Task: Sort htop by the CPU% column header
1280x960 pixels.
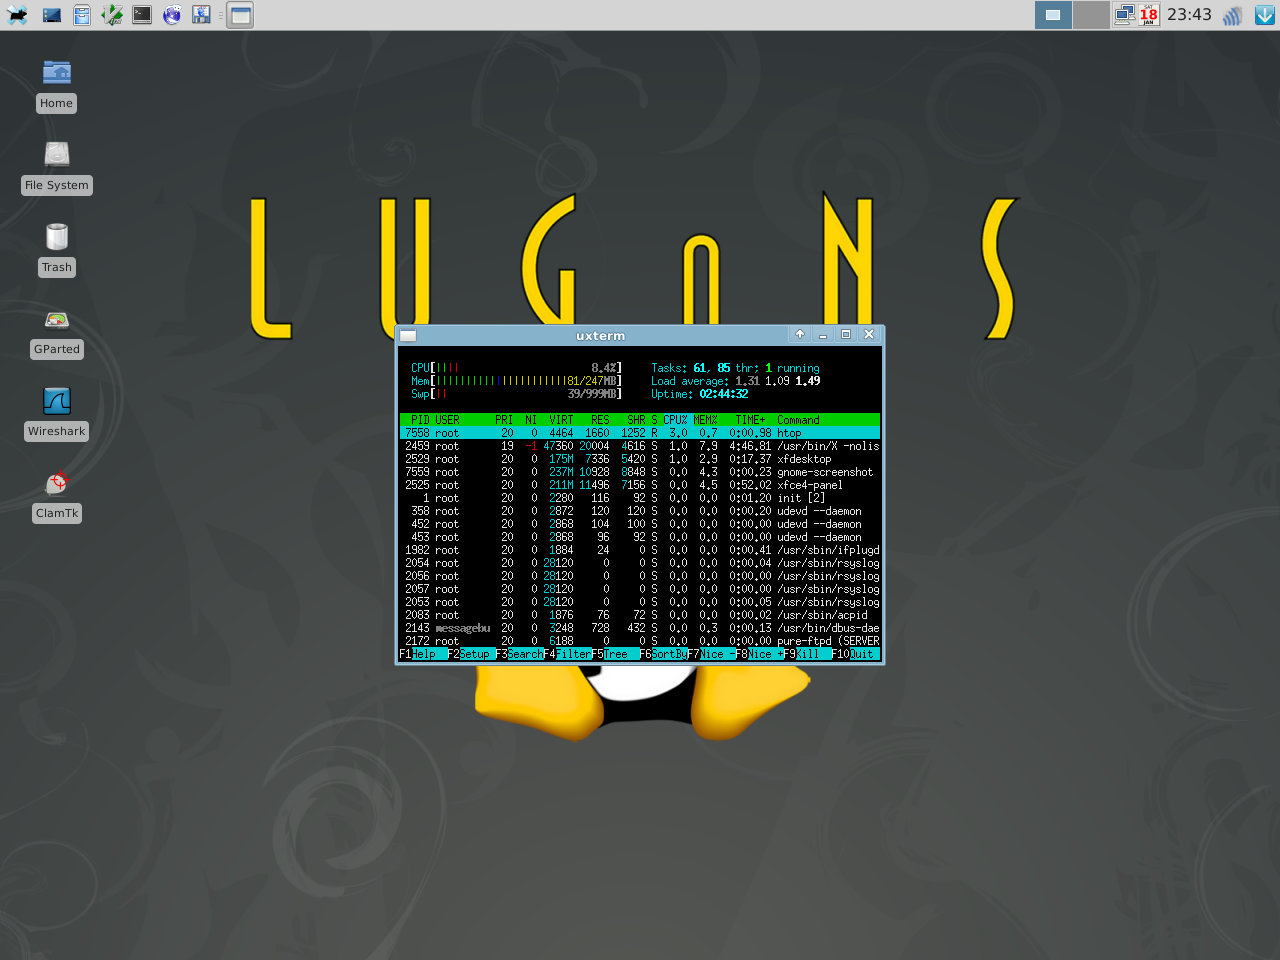Action: pyautogui.click(x=675, y=420)
